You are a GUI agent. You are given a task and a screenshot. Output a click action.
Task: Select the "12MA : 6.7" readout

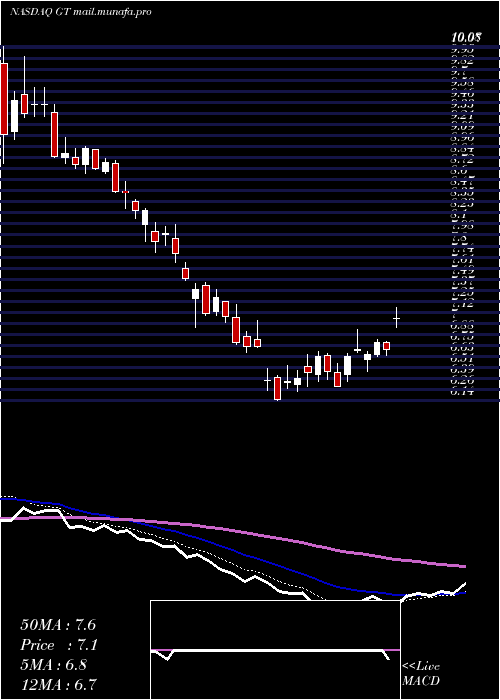coord(59,684)
